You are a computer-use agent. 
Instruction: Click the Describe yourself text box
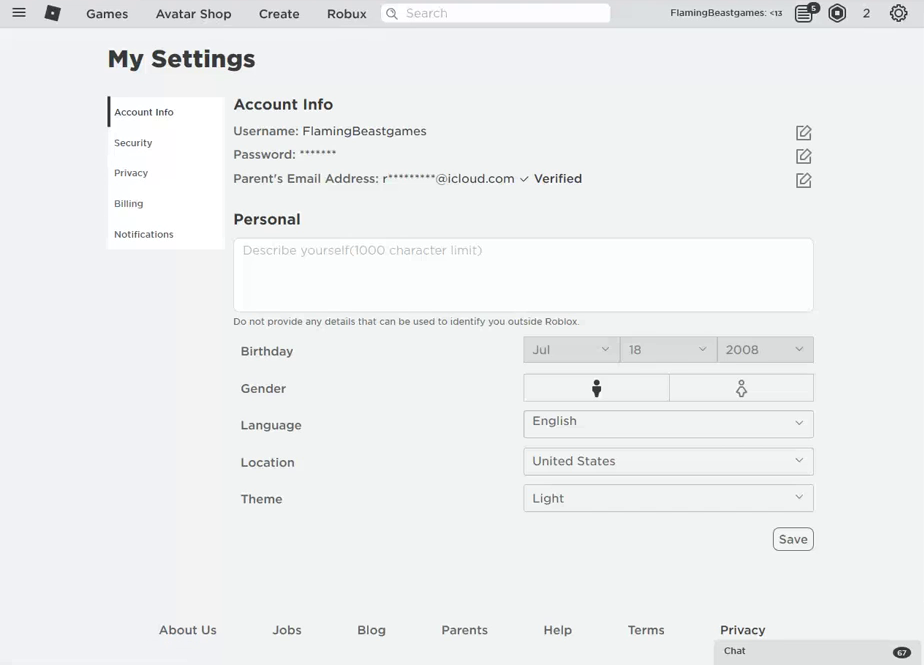[x=523, y=275]
